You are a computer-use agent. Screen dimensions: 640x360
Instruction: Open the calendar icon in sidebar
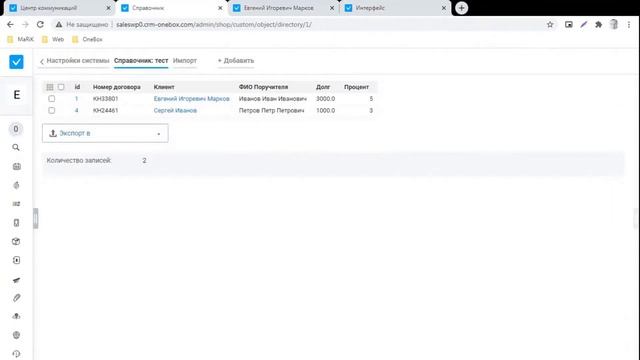pos(16,166)
